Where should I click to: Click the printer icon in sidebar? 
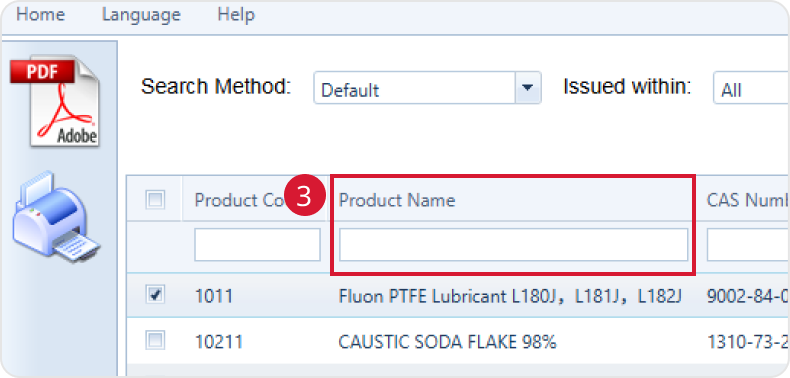[x=56, y=217]
